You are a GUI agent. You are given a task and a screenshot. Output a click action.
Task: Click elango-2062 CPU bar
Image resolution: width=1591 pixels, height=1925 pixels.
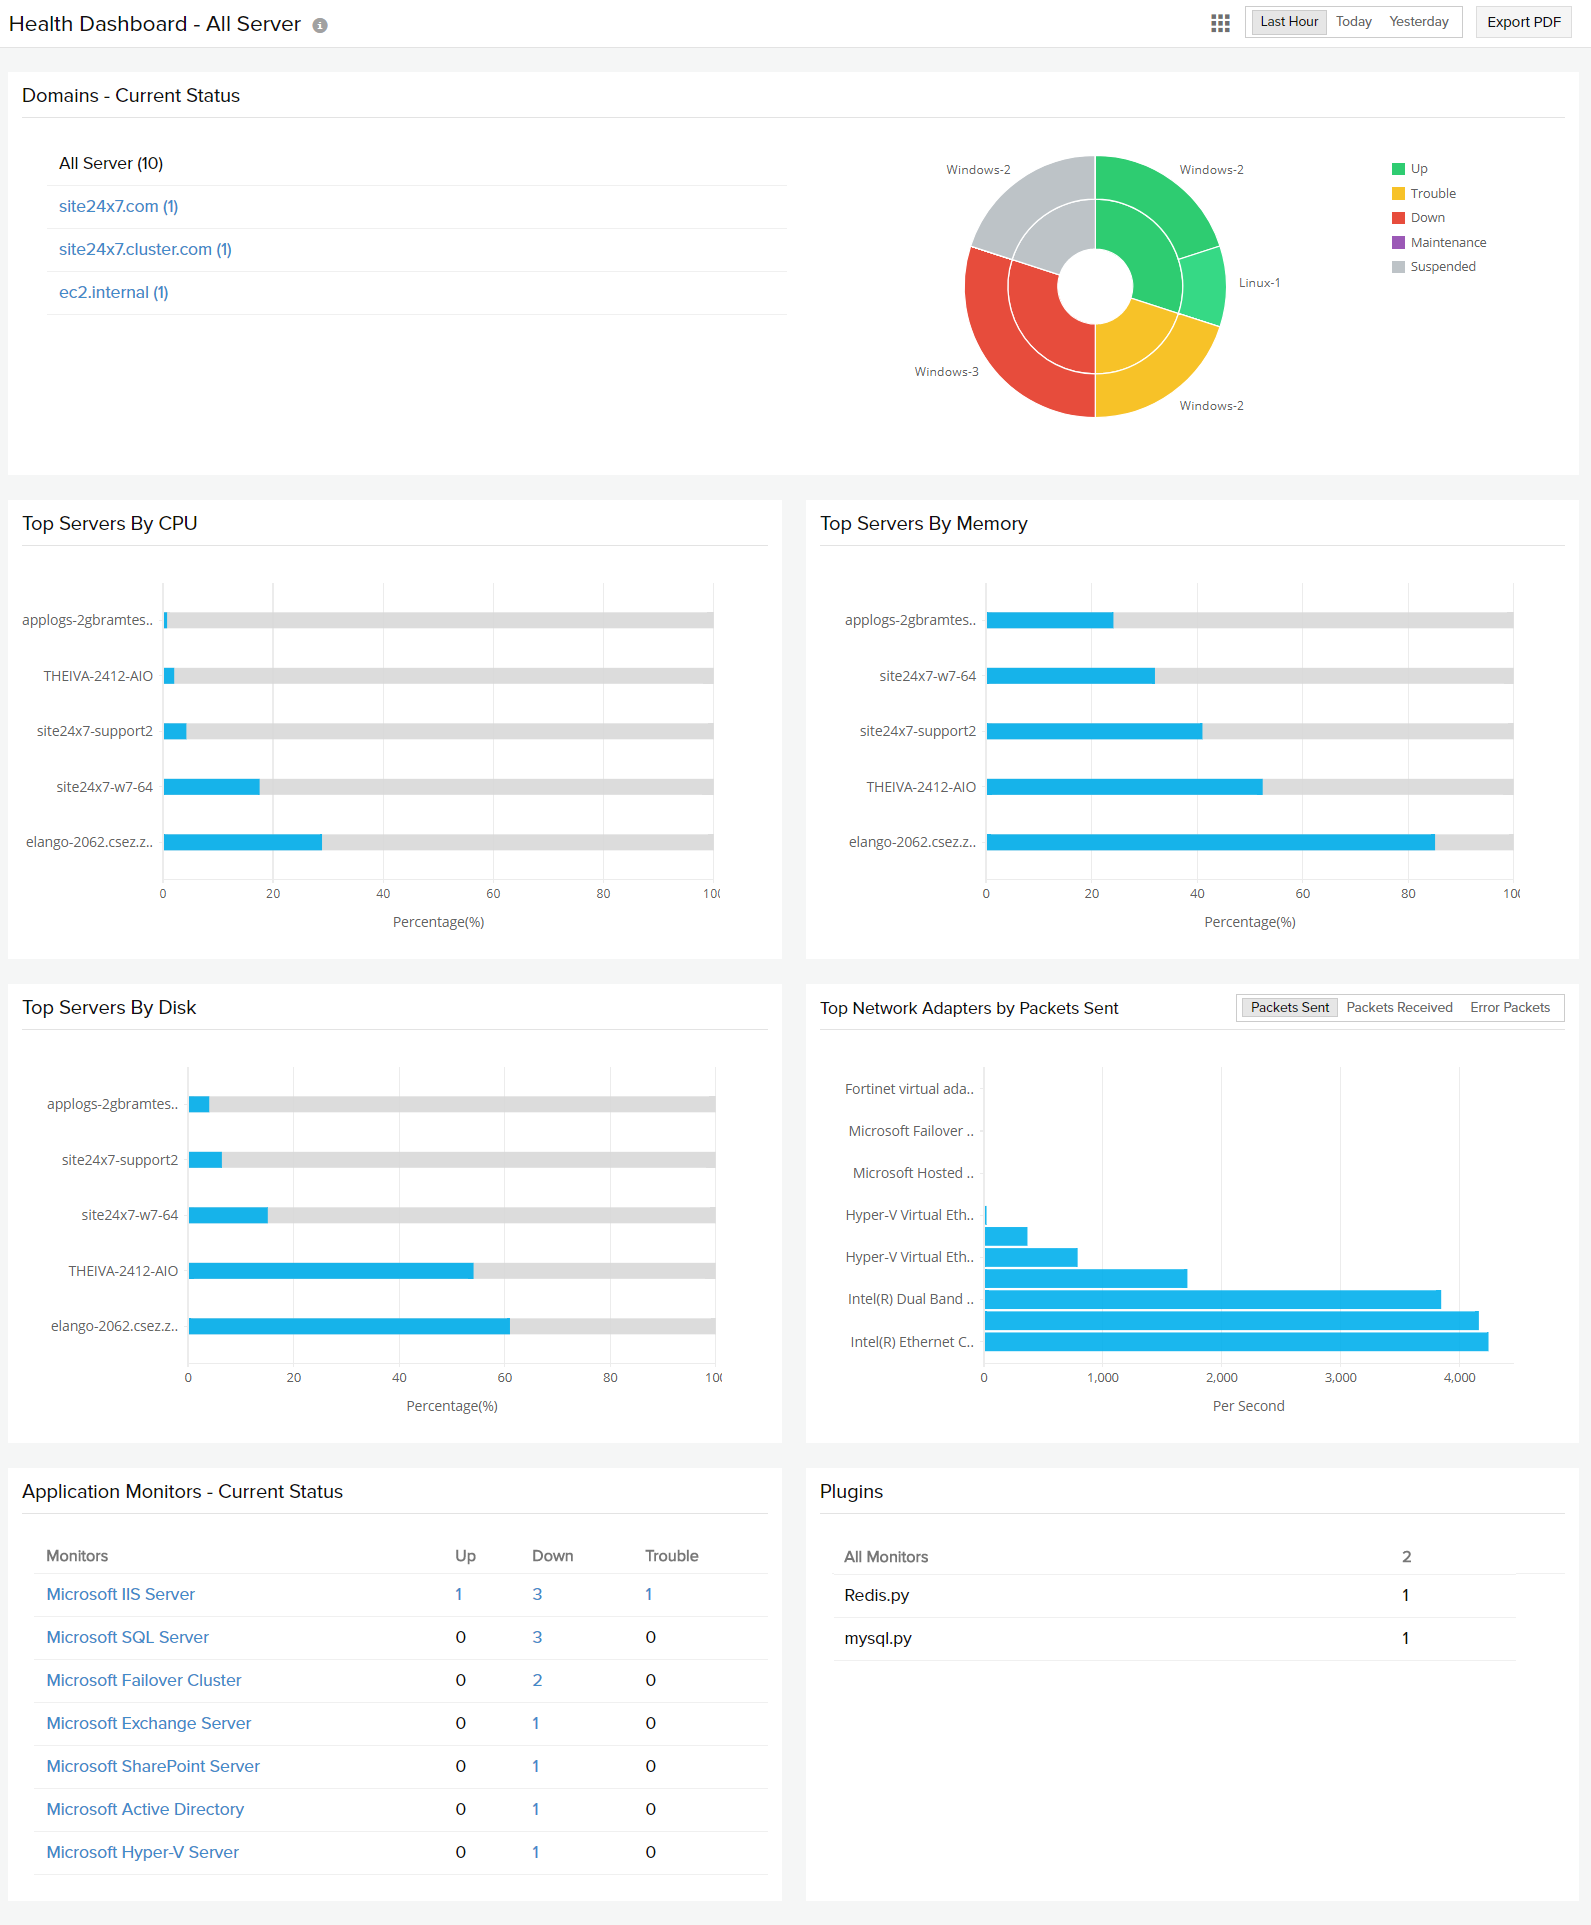click(x=243, y=842)
